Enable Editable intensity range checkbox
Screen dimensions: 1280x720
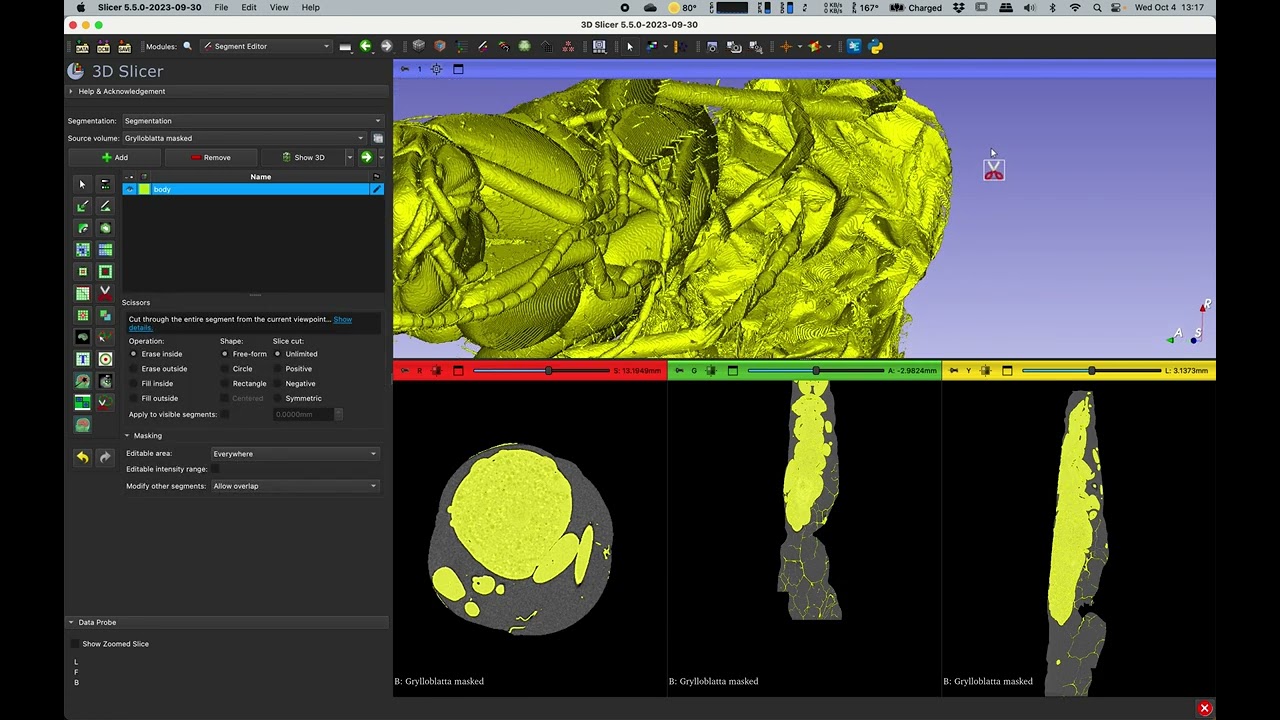click(215, 469)
